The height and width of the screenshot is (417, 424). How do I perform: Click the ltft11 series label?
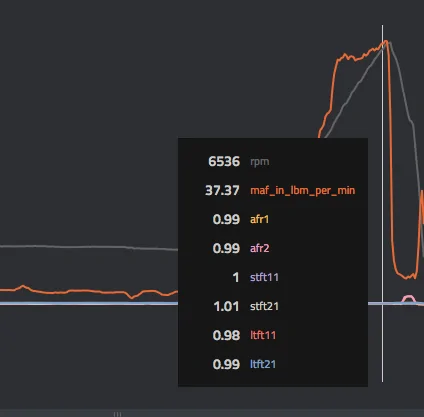tap(263, 335)
